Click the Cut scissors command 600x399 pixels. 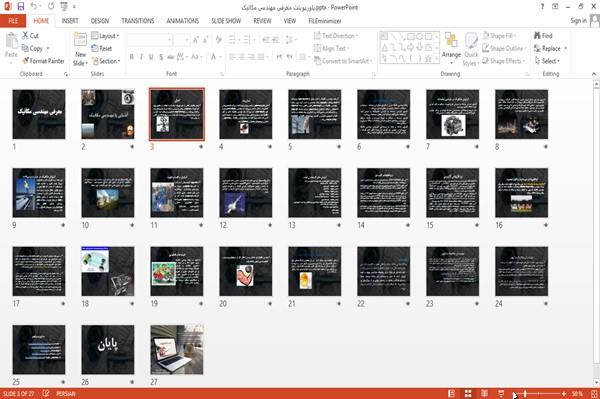point(30,36)
